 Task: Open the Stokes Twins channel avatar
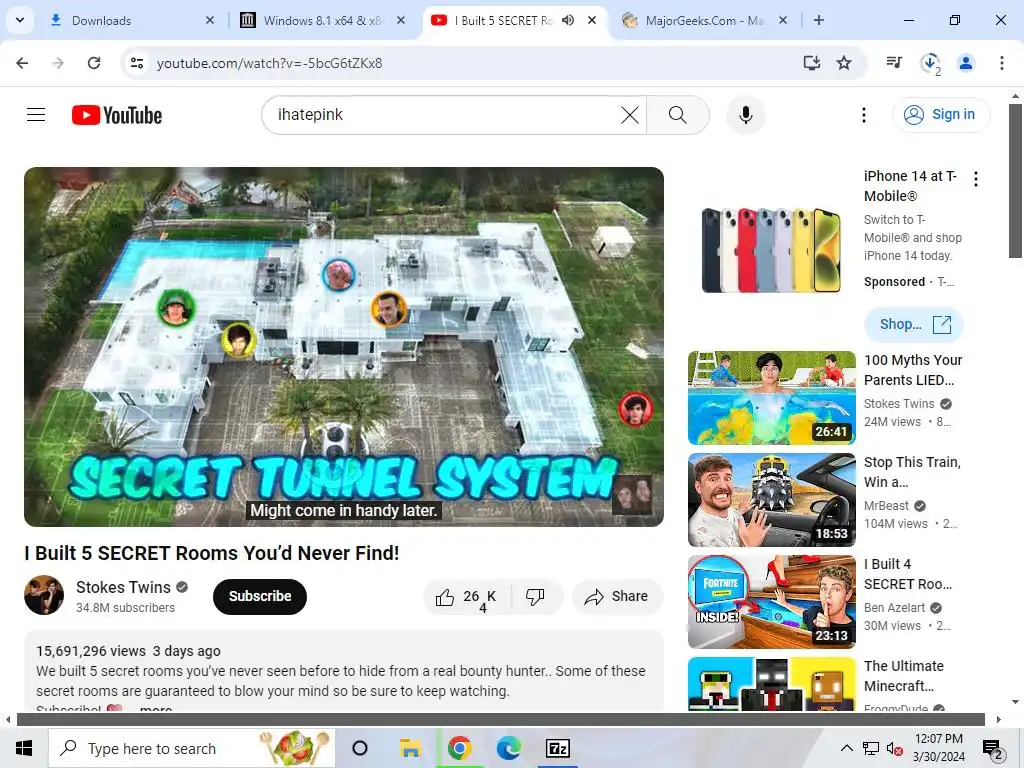point(44,595)
